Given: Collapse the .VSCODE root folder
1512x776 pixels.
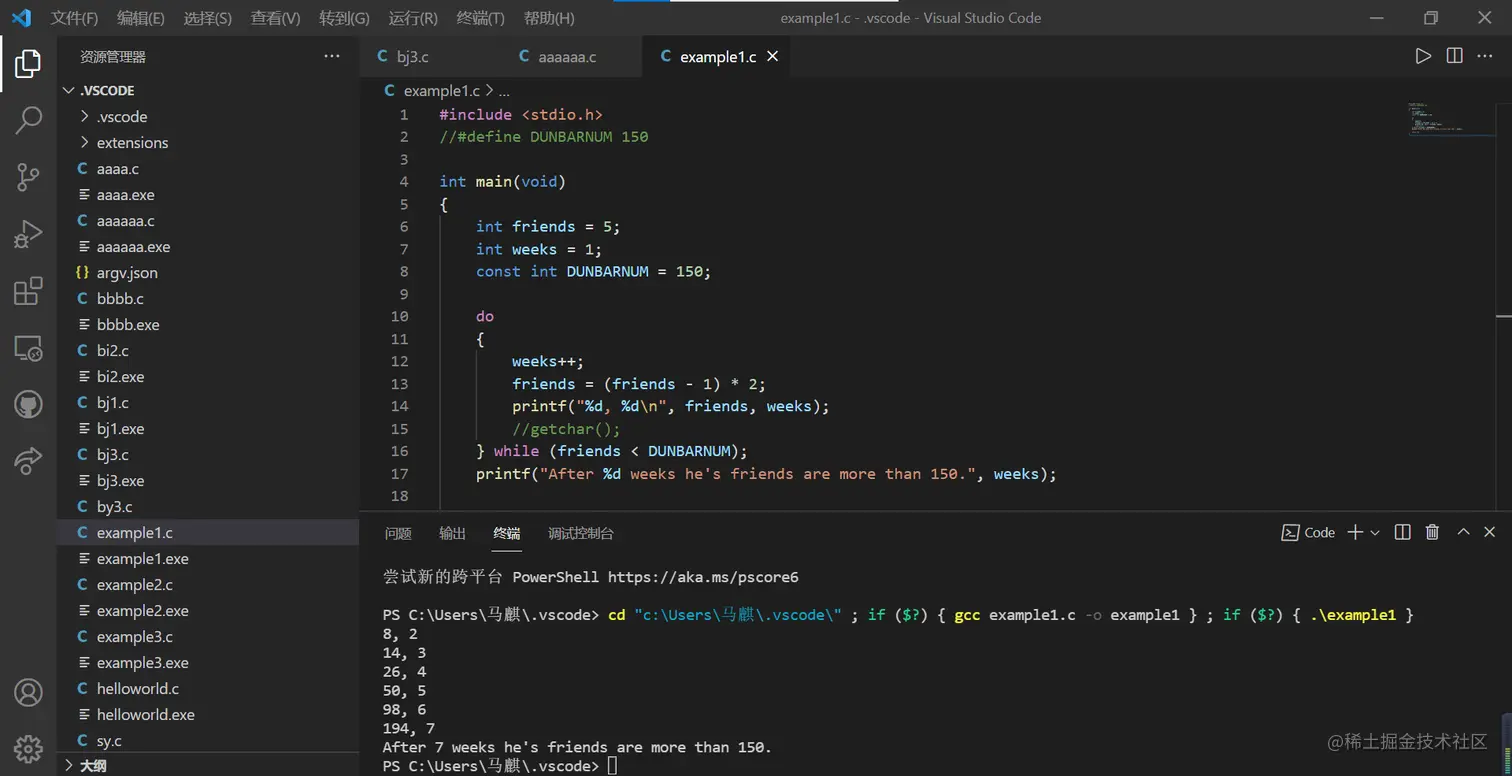Looking at the screenshot, I should [x=68, y=90].
